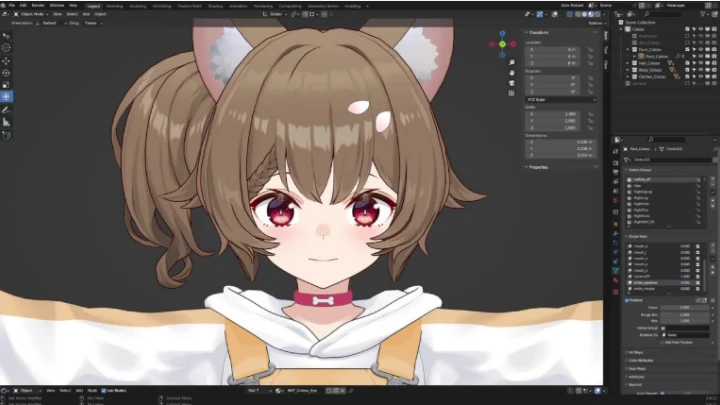Screen dimensions: 720x405
Task: Click the Select Box tweak tool icon
Action: click(6, 36)
